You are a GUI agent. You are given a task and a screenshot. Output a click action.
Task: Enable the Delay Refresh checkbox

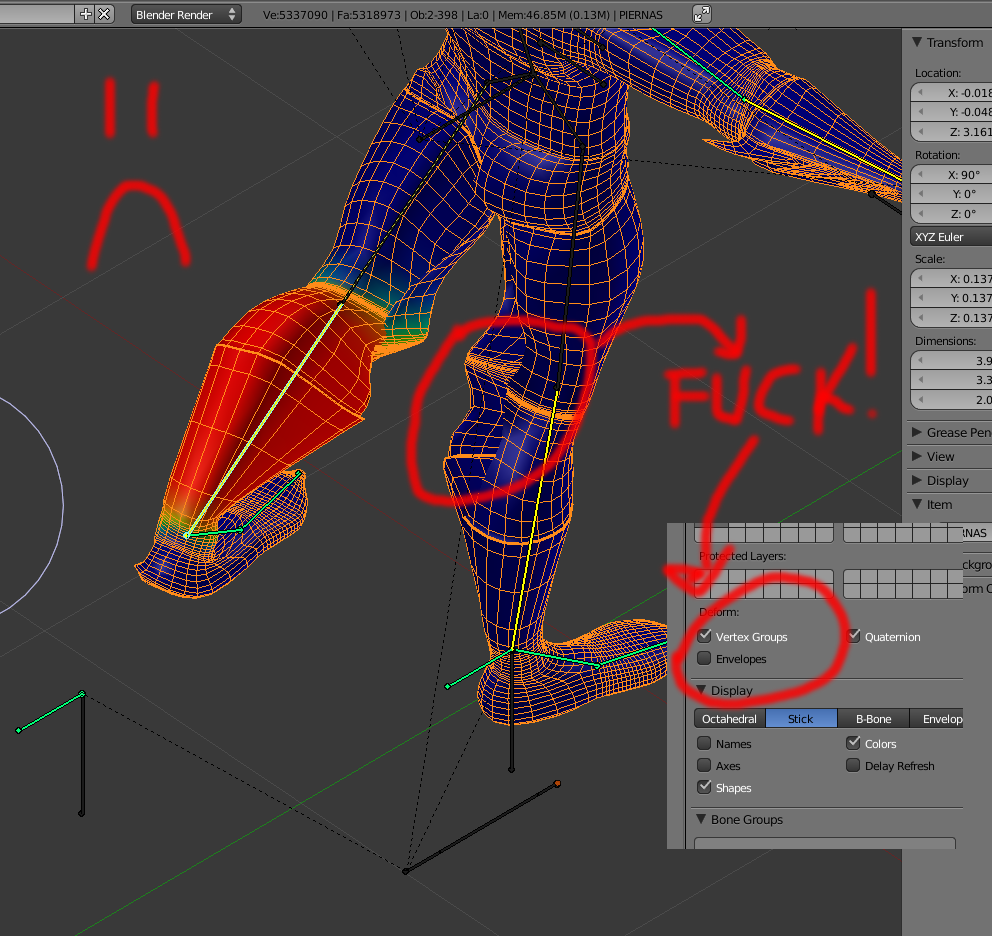(x=853, y=765)
